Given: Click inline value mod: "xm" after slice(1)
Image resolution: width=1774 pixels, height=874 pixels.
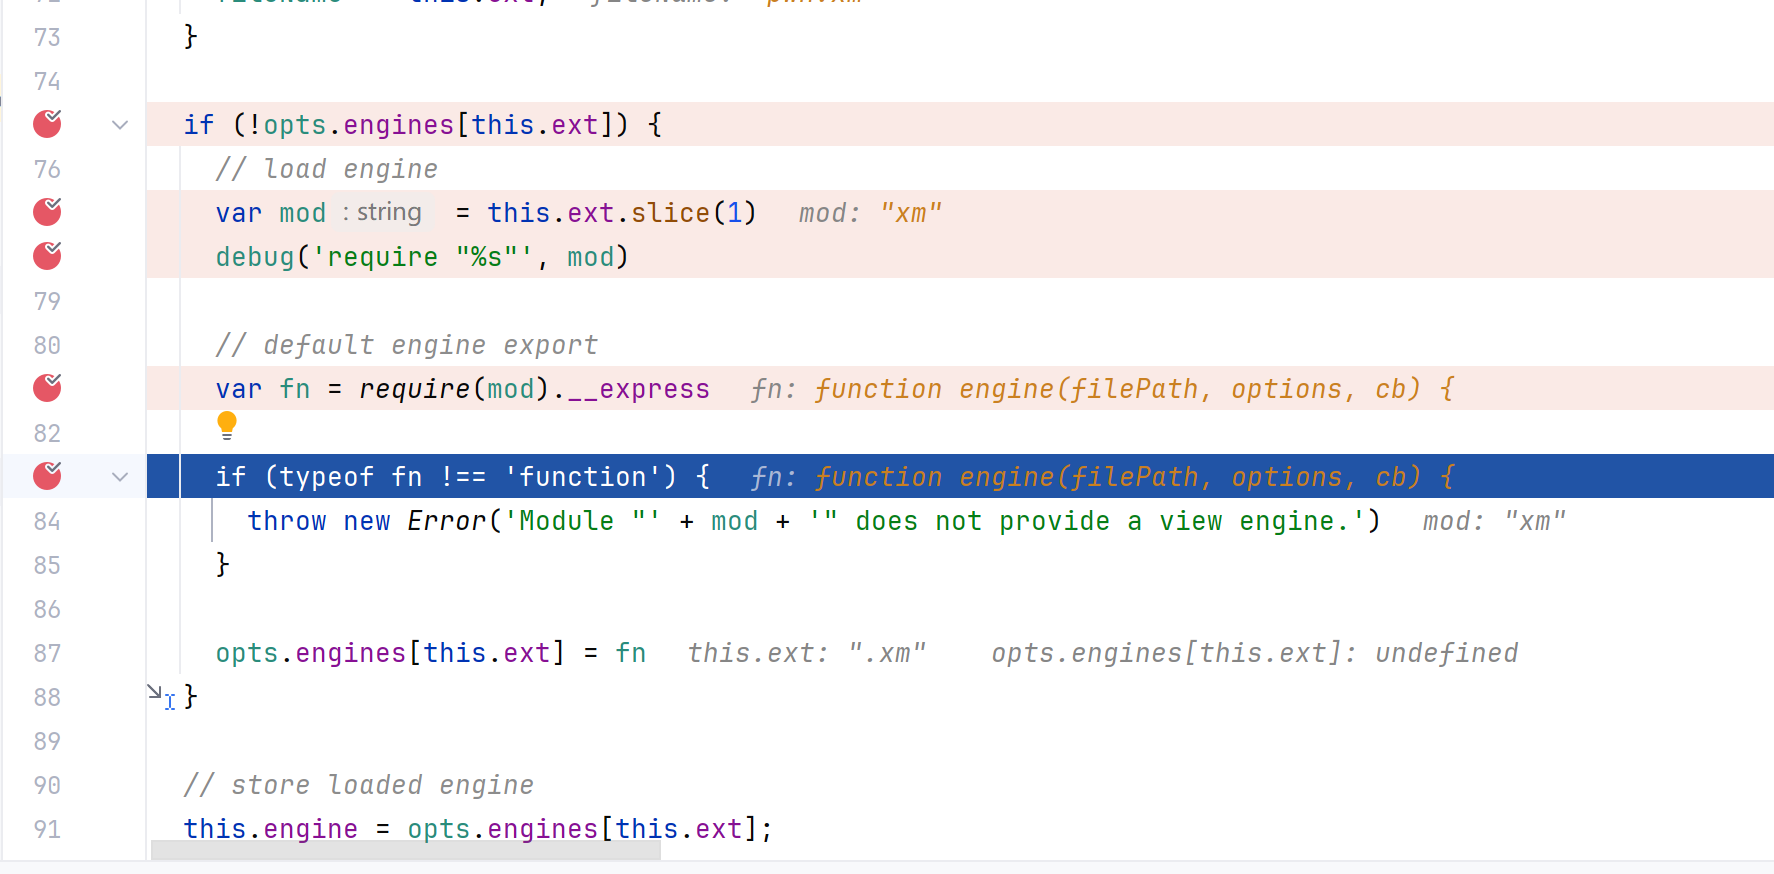Looking at the screenshot, I should tap(870, 213).
